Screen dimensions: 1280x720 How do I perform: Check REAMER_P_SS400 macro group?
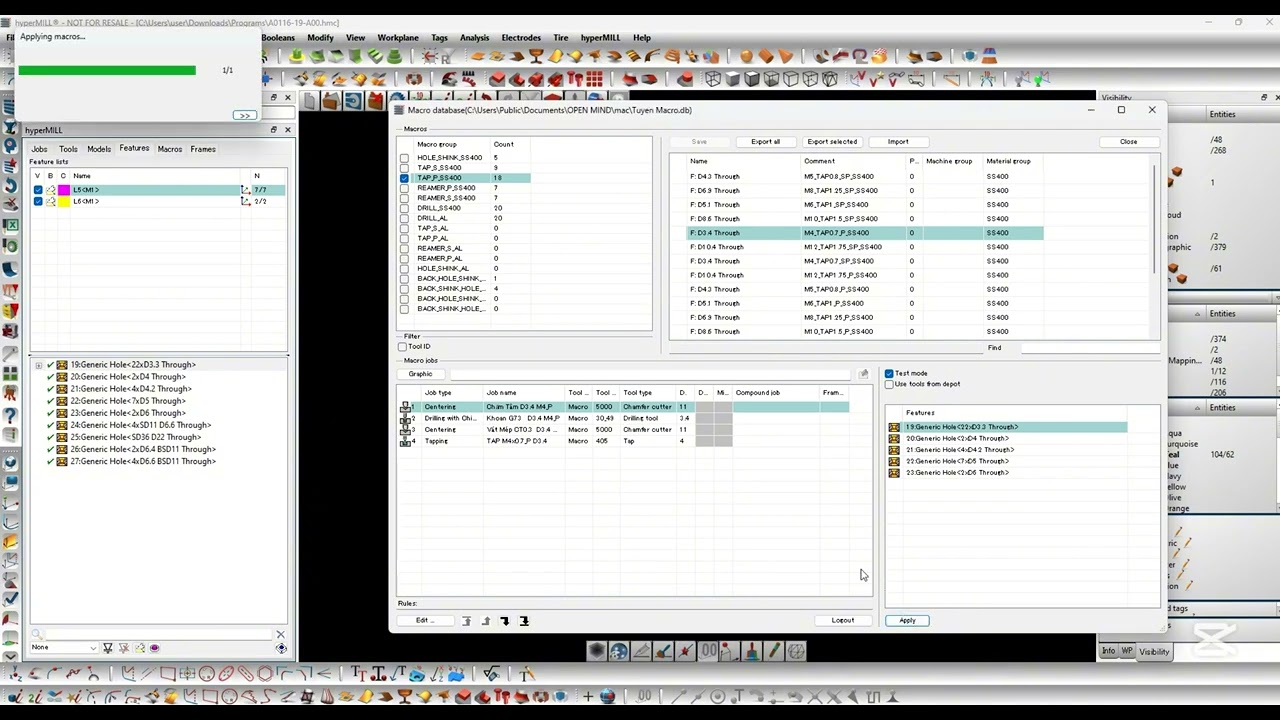404,188
